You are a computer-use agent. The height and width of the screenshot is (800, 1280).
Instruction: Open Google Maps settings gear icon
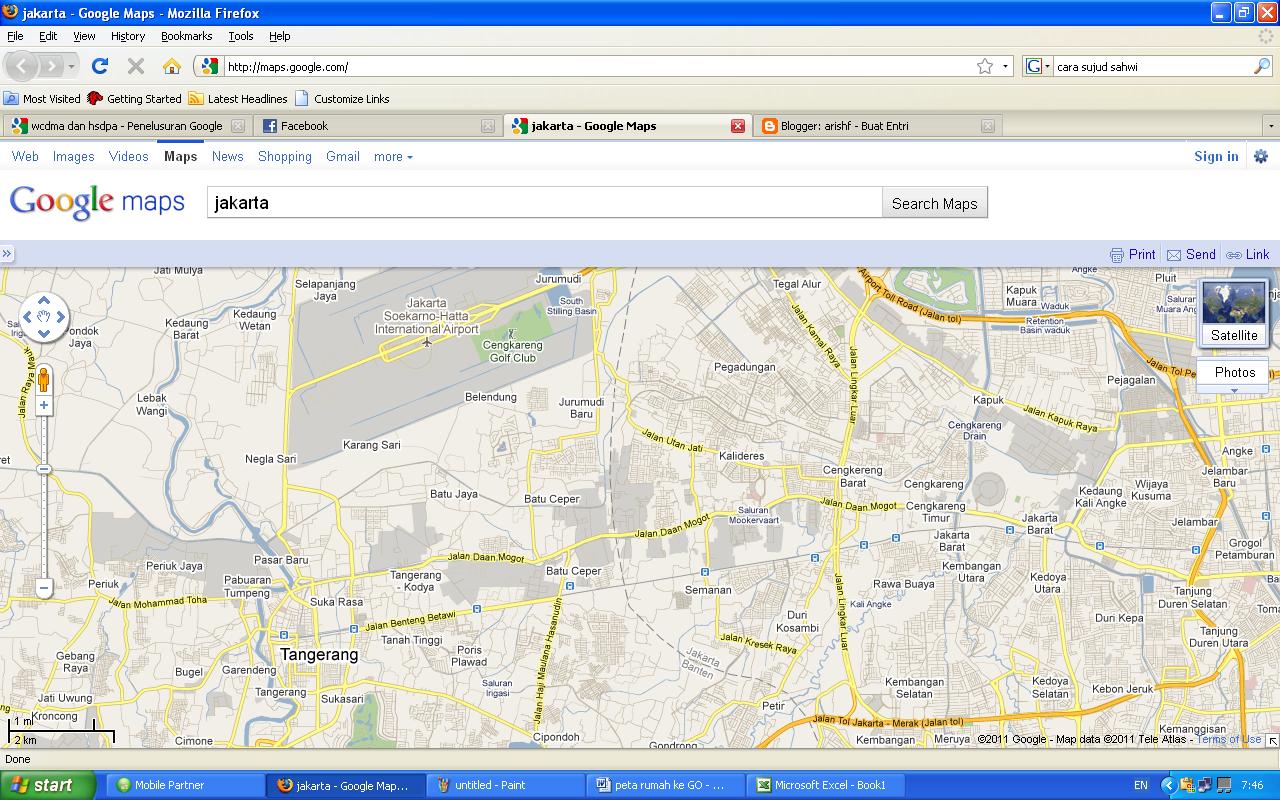[1261, 156]
